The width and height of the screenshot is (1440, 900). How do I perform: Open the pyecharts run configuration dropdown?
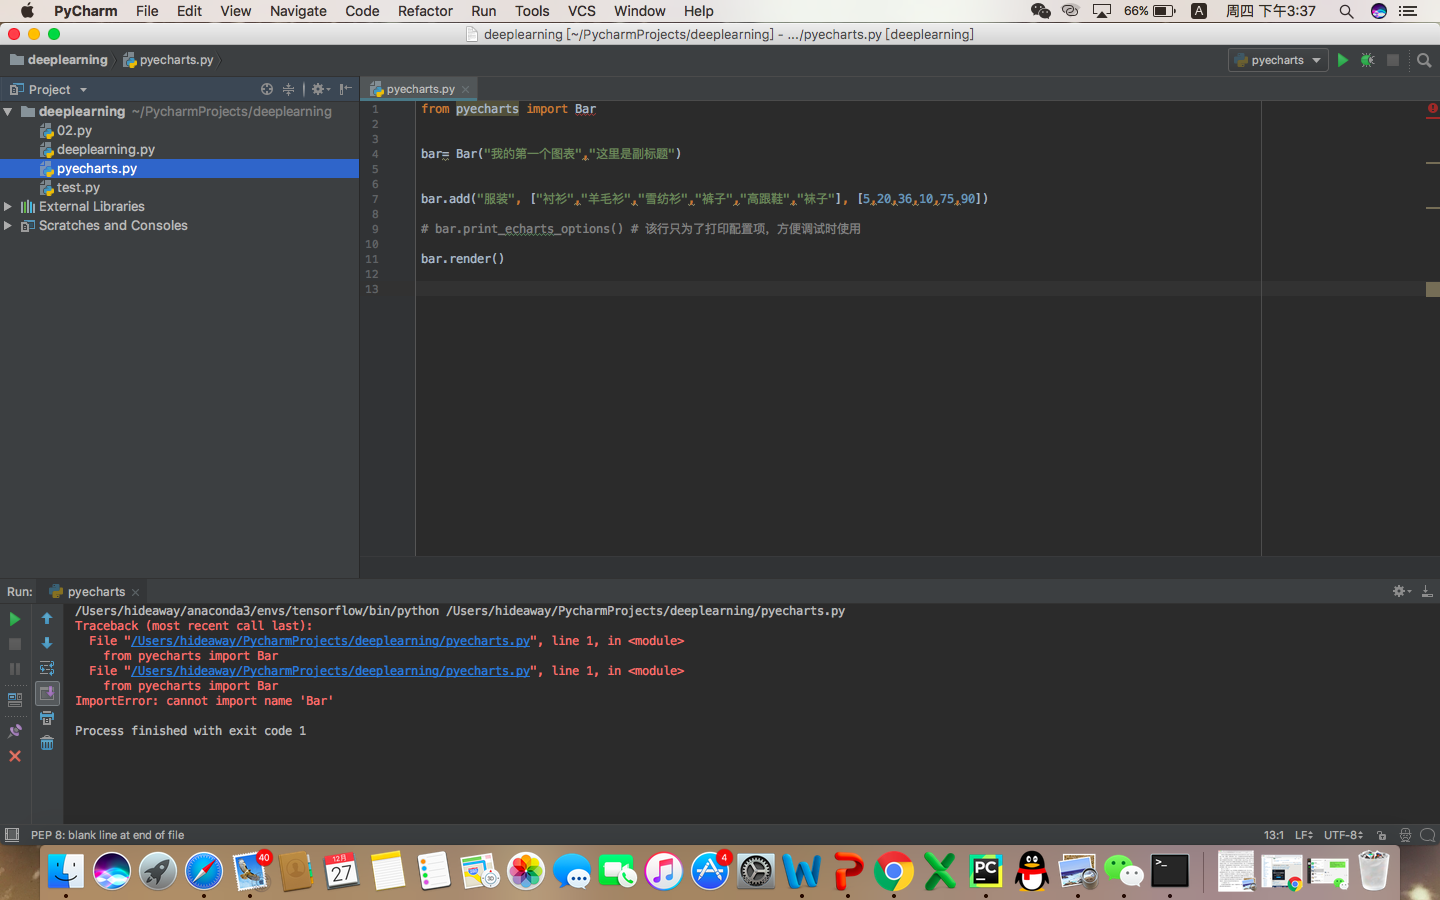pos(1277,60)
